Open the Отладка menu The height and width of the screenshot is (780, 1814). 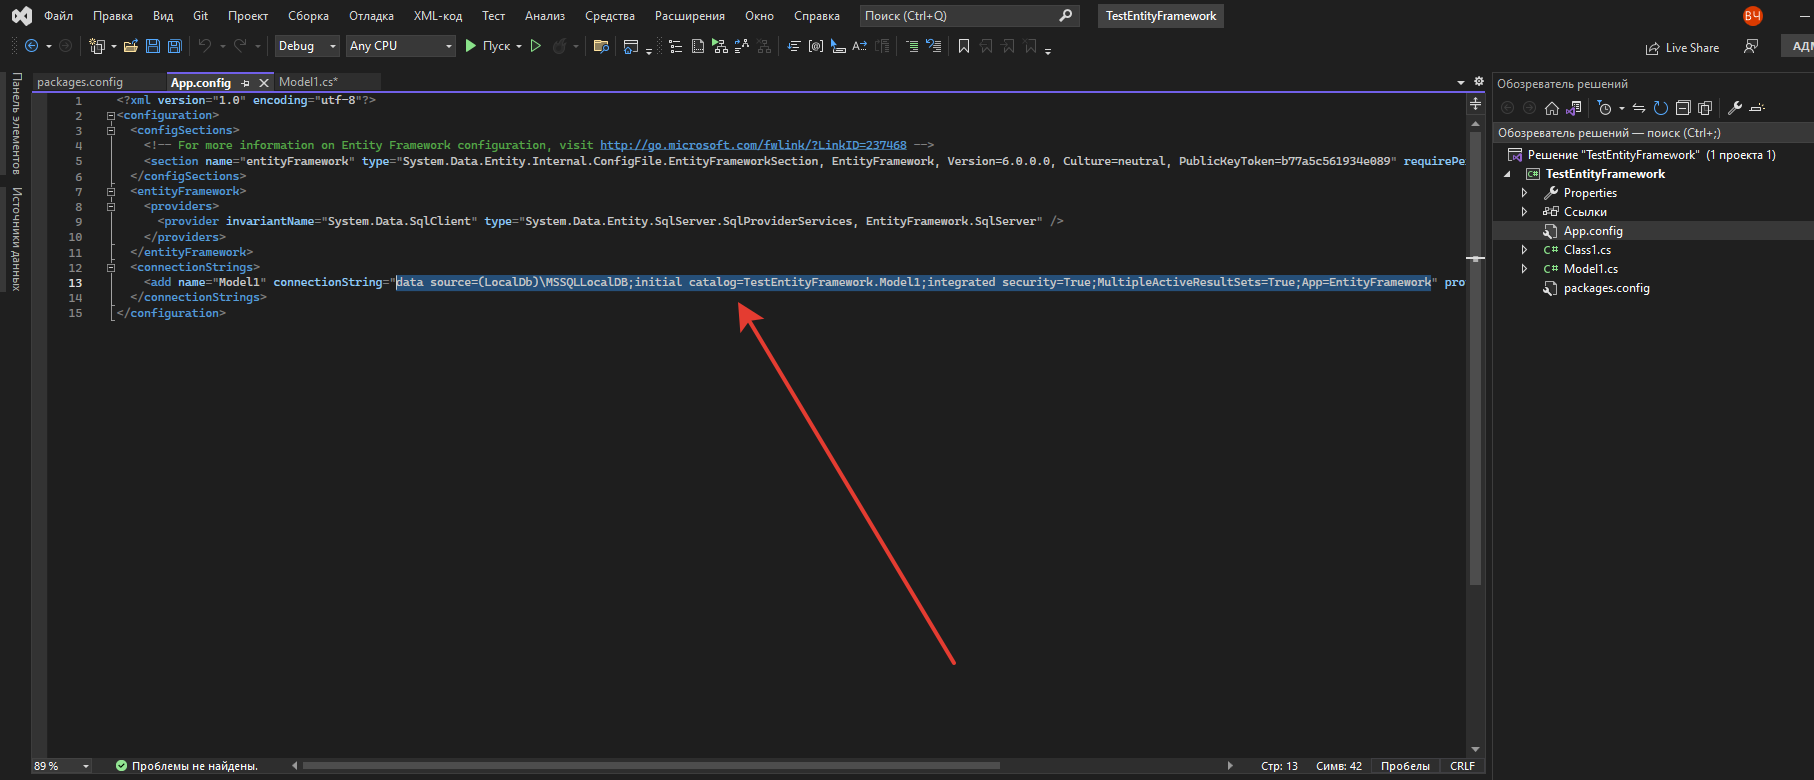coord(371,16)
